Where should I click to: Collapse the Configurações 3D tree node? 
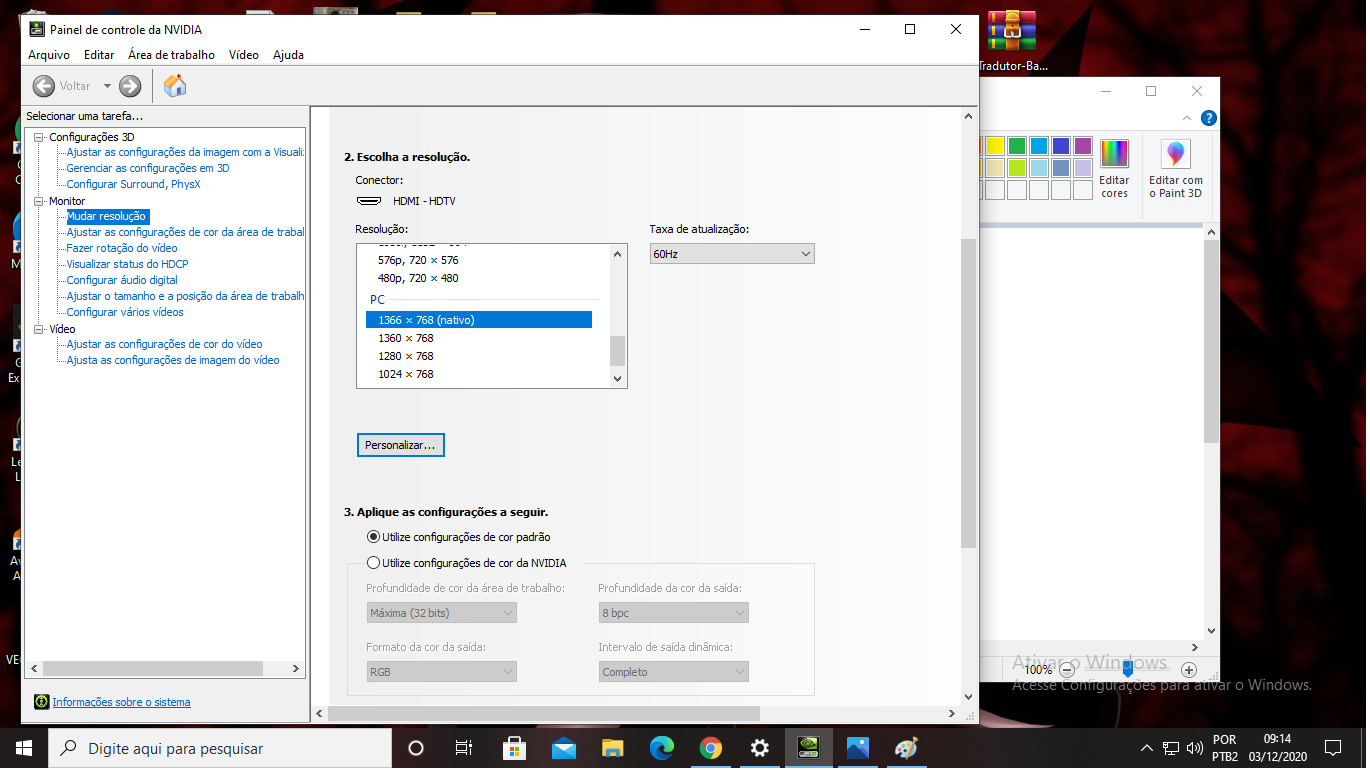tap(39, 137)
